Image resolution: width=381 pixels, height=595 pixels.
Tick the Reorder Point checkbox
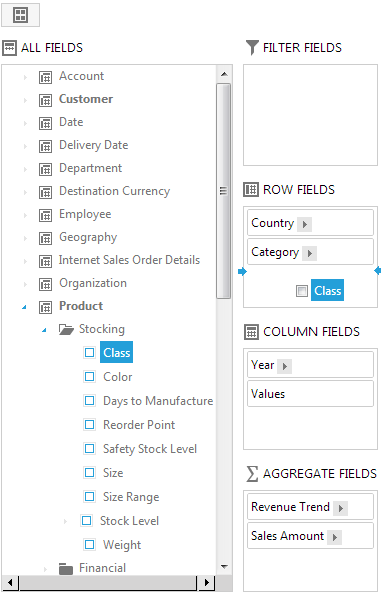tap(90, 424)
